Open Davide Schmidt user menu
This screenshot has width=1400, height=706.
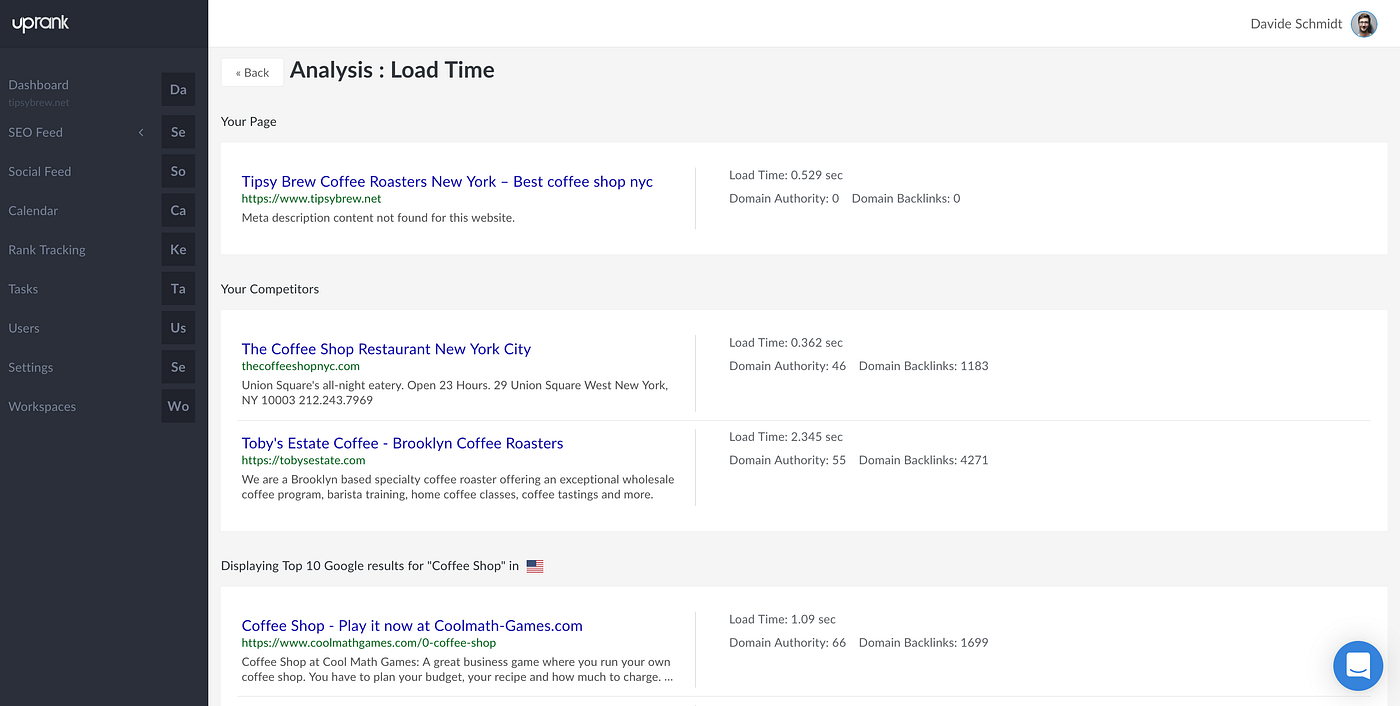pos(1296,24)
